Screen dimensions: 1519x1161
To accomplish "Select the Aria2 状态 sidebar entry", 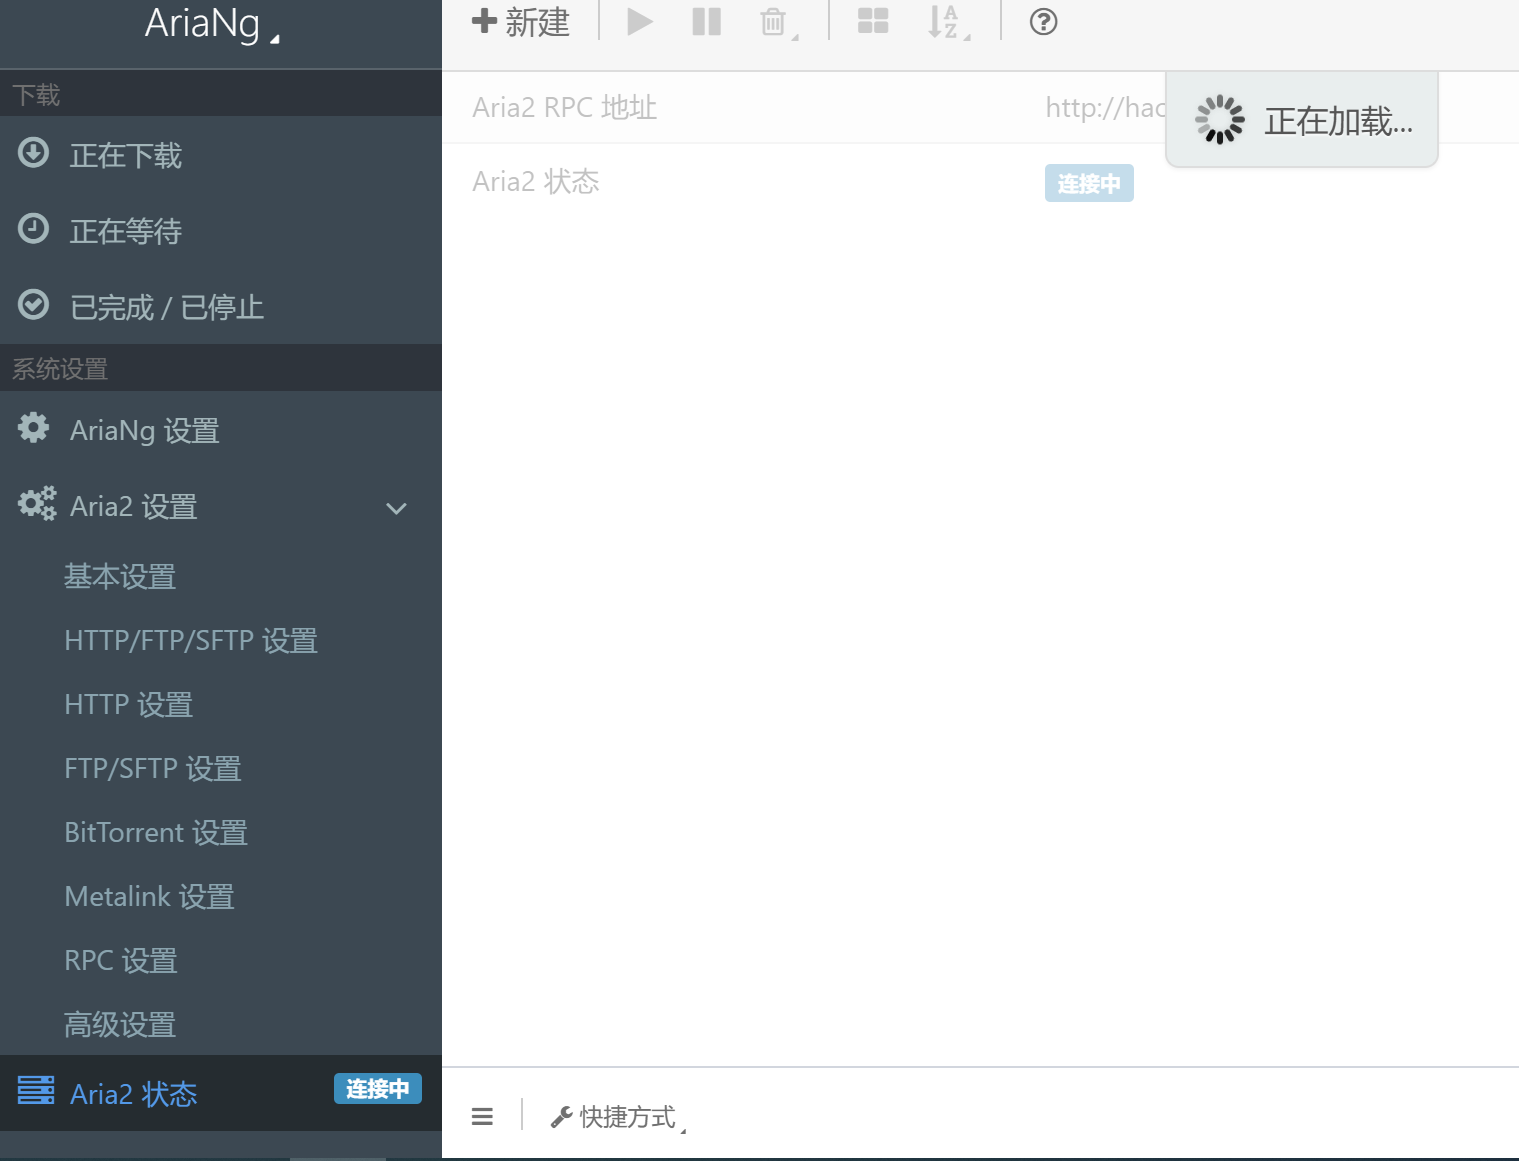I will point(221,1093).
